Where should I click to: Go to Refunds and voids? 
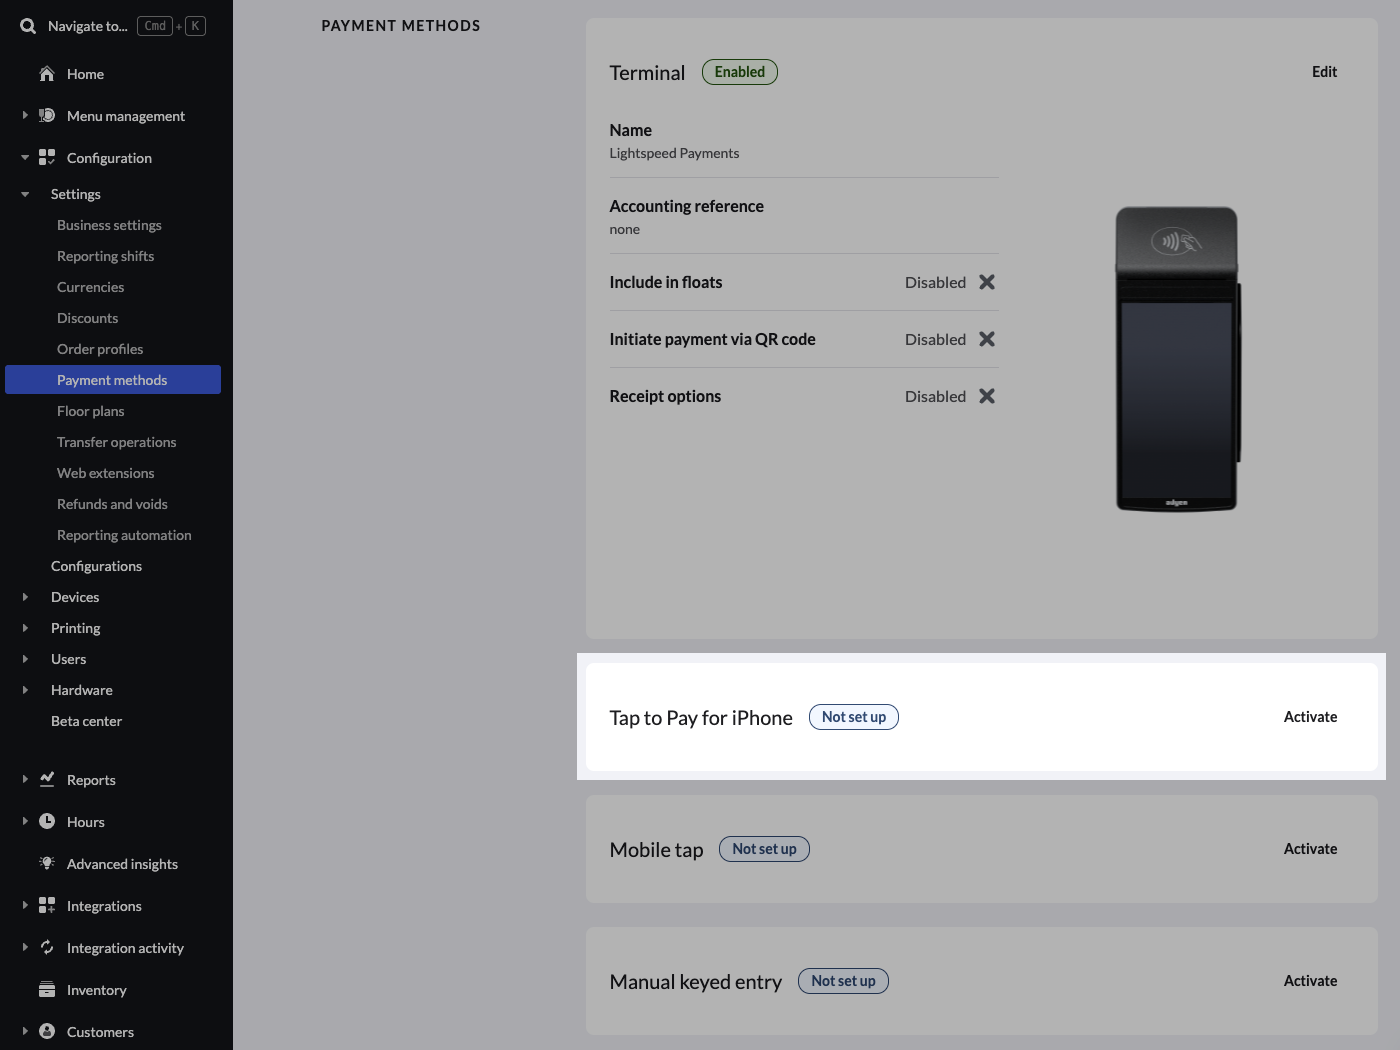point(112,504)
